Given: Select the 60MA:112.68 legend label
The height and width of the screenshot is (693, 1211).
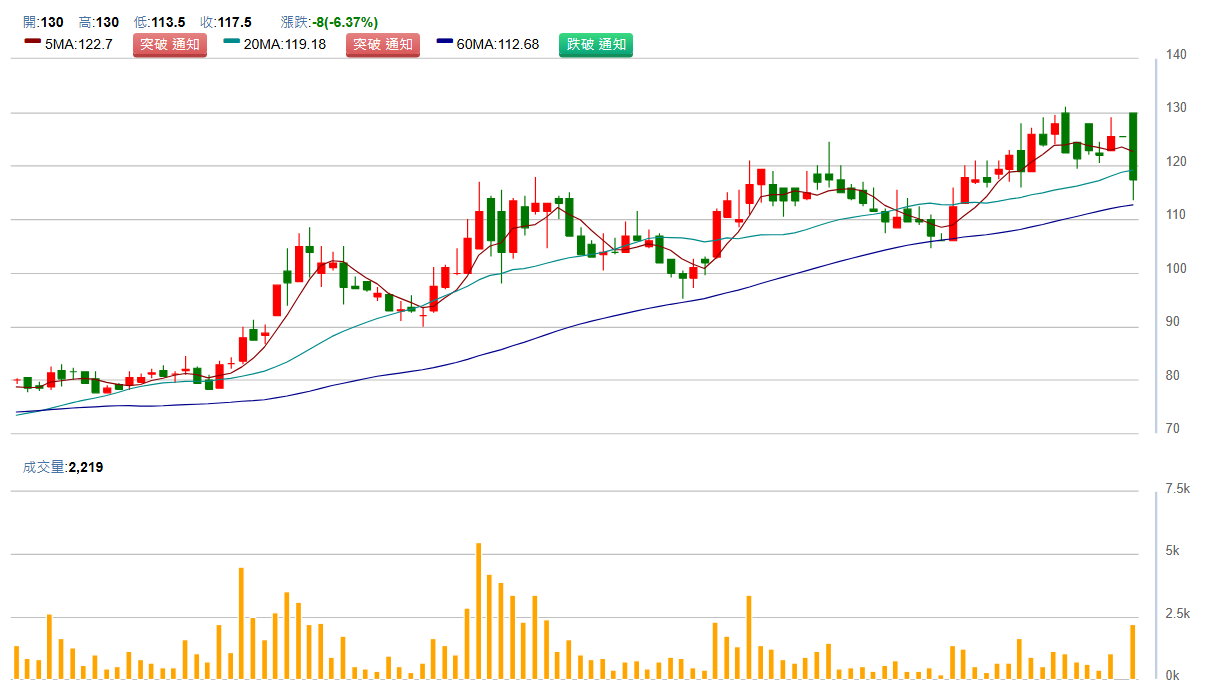Looking at the screenshot, I should tap(497, 44).
